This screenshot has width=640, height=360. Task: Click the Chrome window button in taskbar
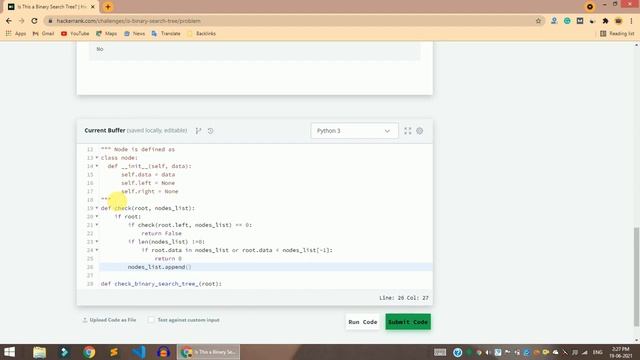(x=208, y=352)
